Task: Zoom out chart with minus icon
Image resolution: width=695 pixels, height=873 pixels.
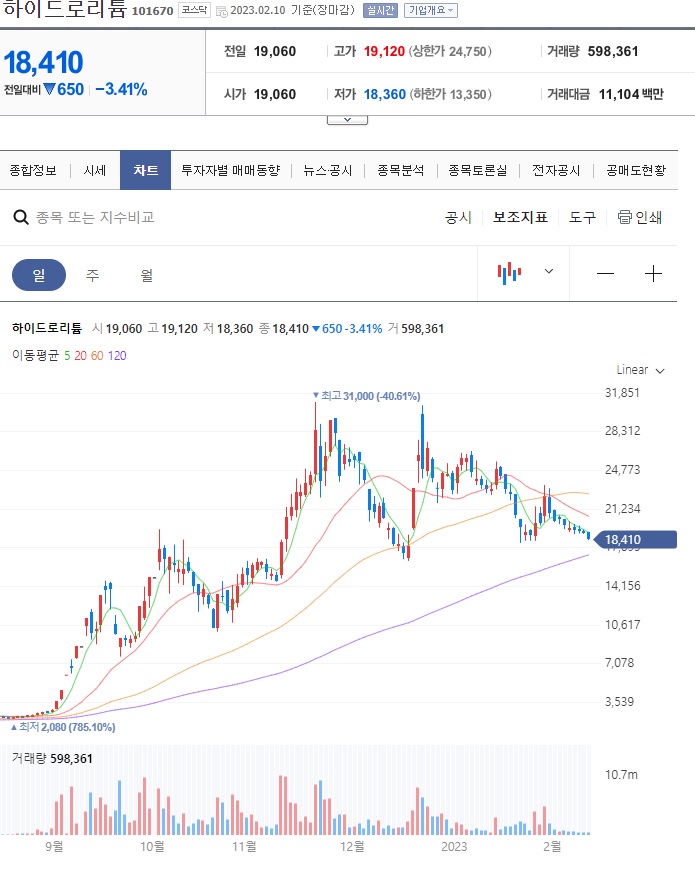Action: tap(605, 273)
